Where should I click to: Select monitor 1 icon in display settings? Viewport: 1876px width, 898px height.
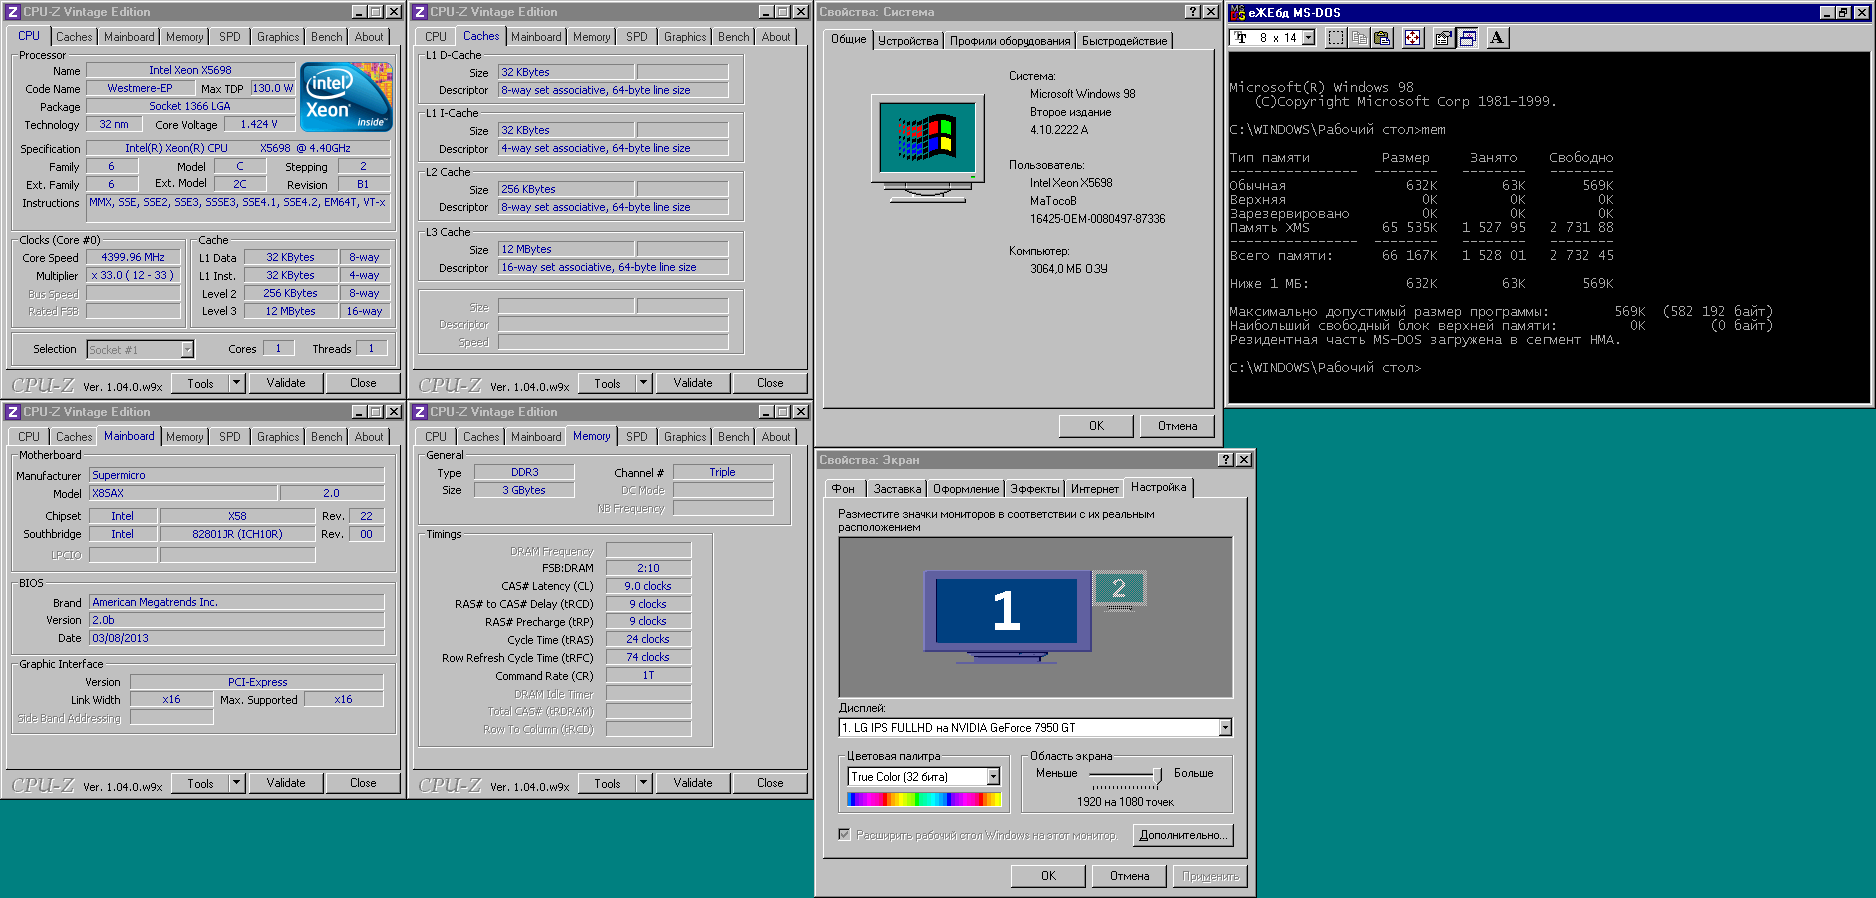1006,610
